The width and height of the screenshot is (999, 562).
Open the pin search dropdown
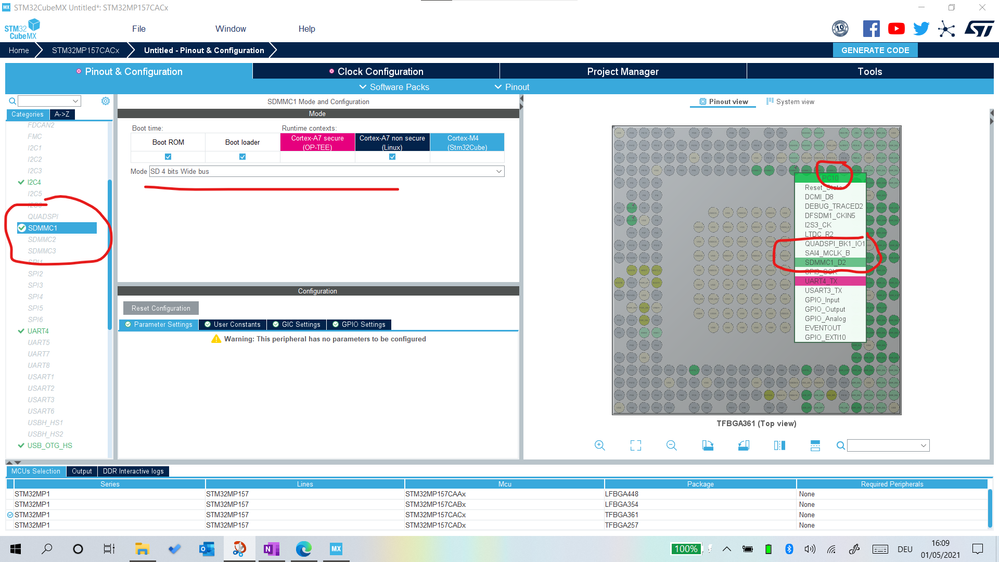[x=923, y=445]
